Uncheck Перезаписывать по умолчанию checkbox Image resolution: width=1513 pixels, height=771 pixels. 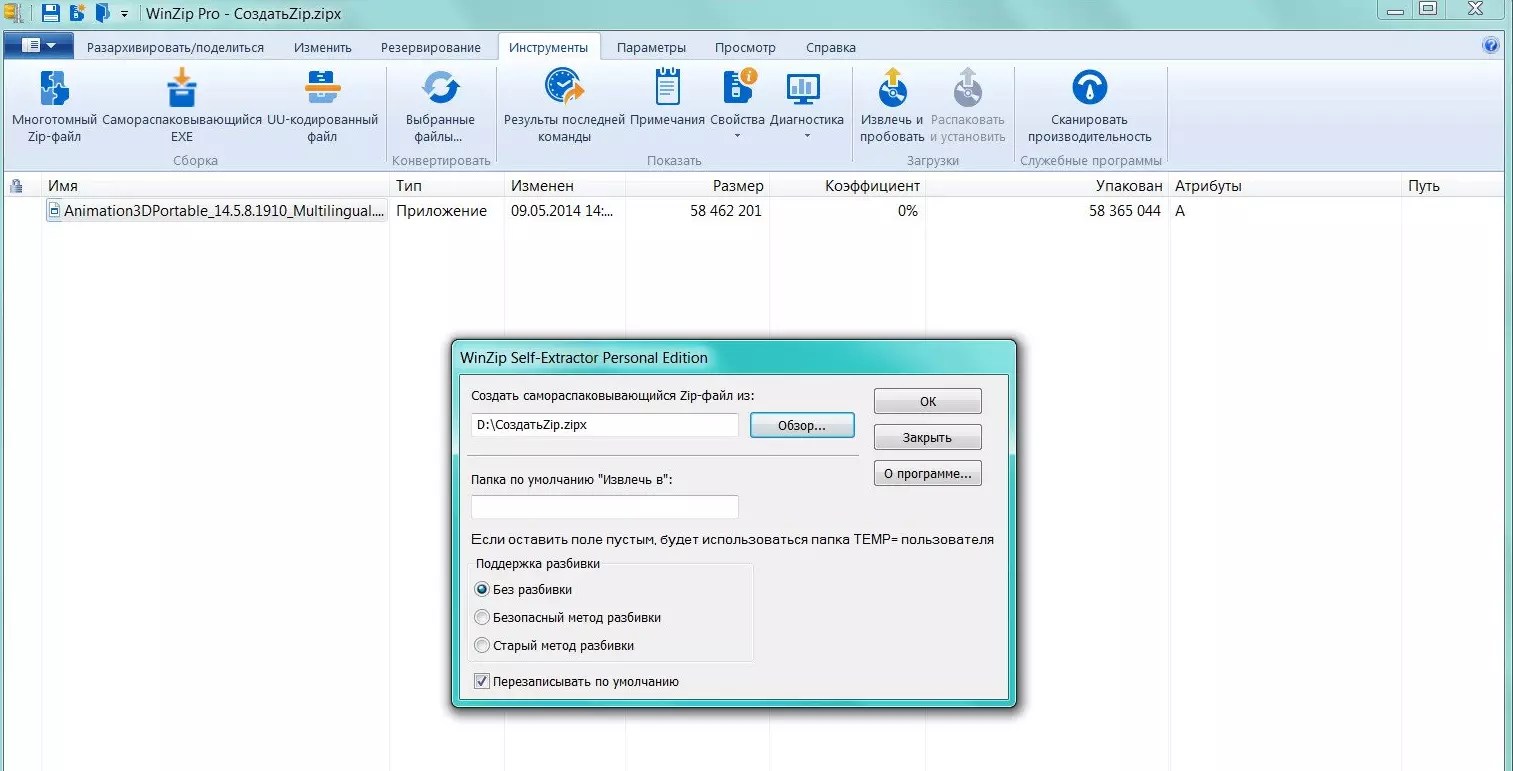(x=482, y=682)
